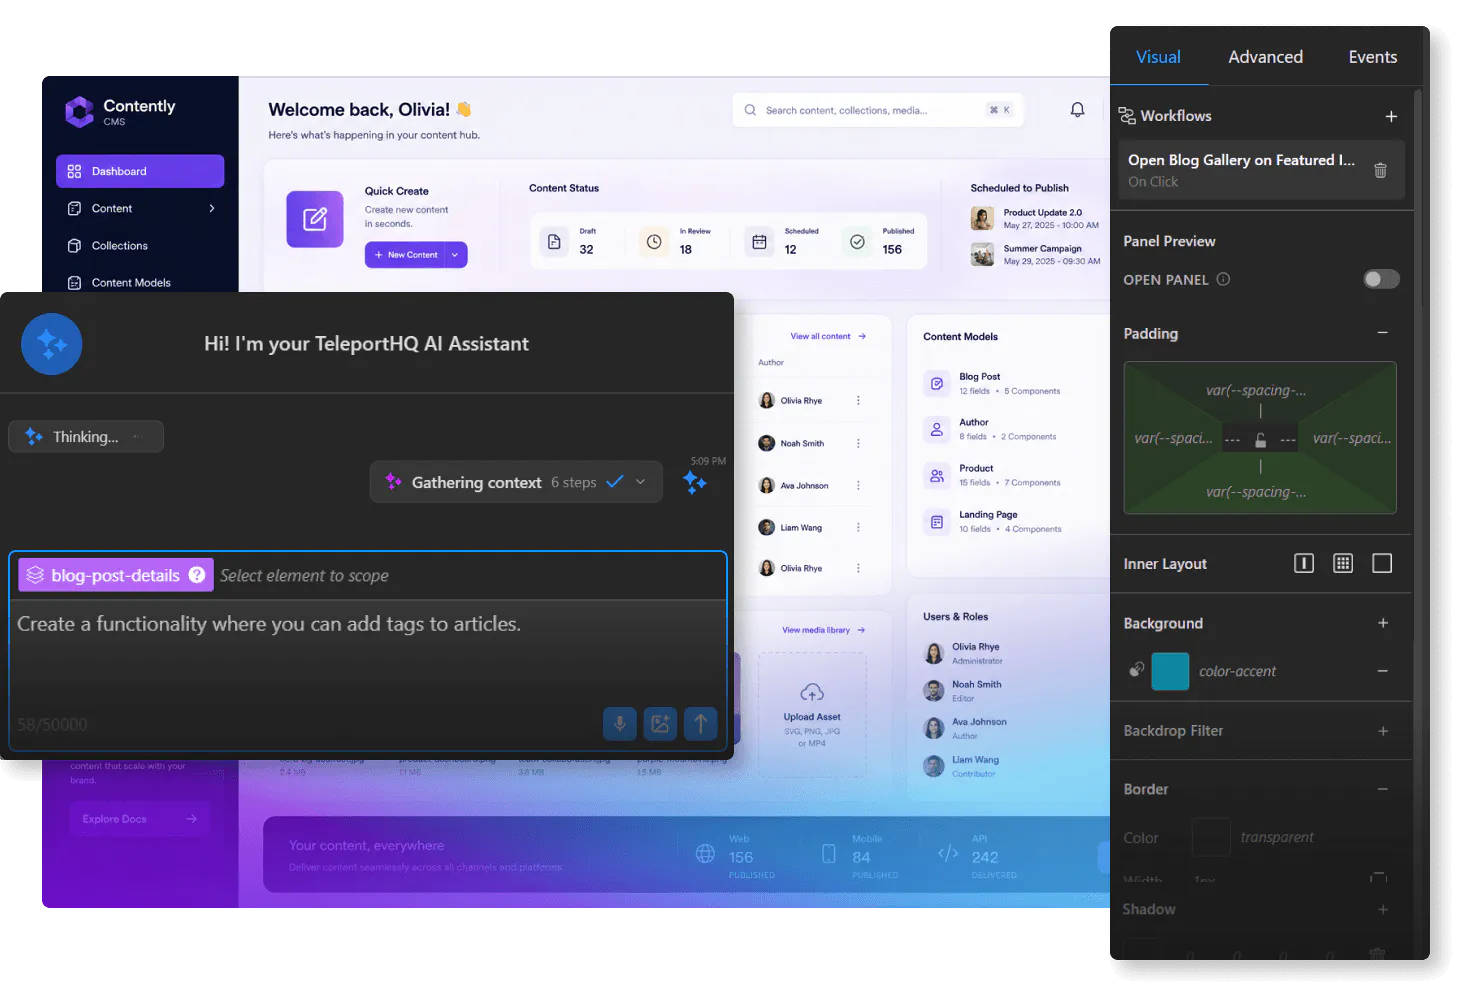The image size is (1458, 984).
Task: Switch to the Visual tab
Action: 1158,57
